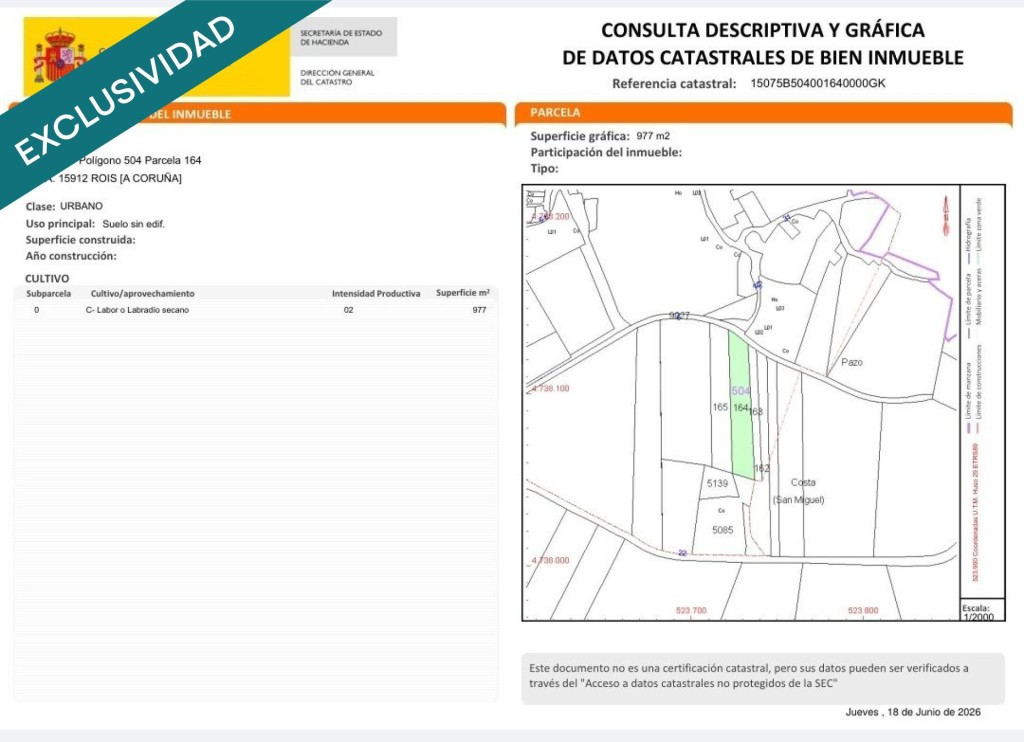Click coordinate label 523.700 on map
This screenshot has height=742, width=1024.
click(x=691, y=611)
